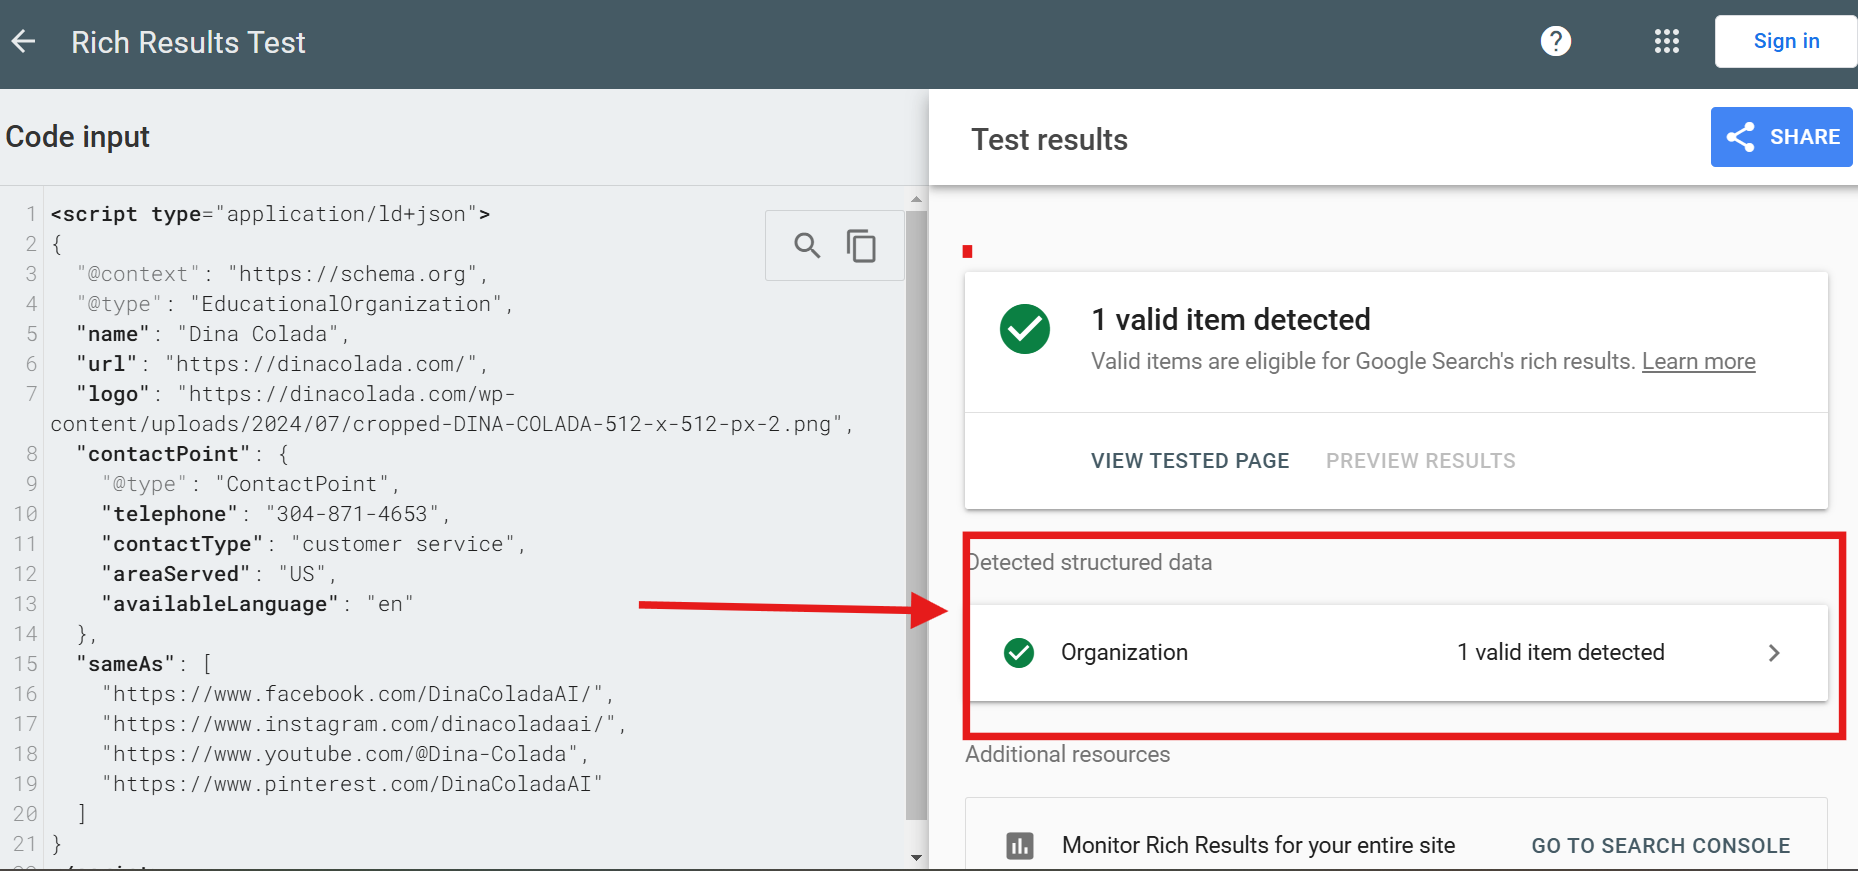Open the Google apps grid icon
Viewport: 1858px width, 871px height.
click(x=1666, y=41)
